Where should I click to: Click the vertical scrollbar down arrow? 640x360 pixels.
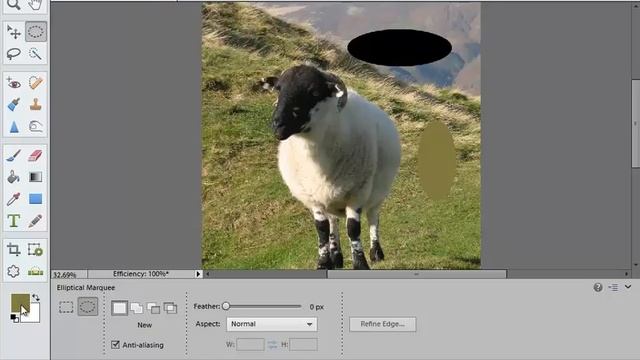(x=636, y=264)
